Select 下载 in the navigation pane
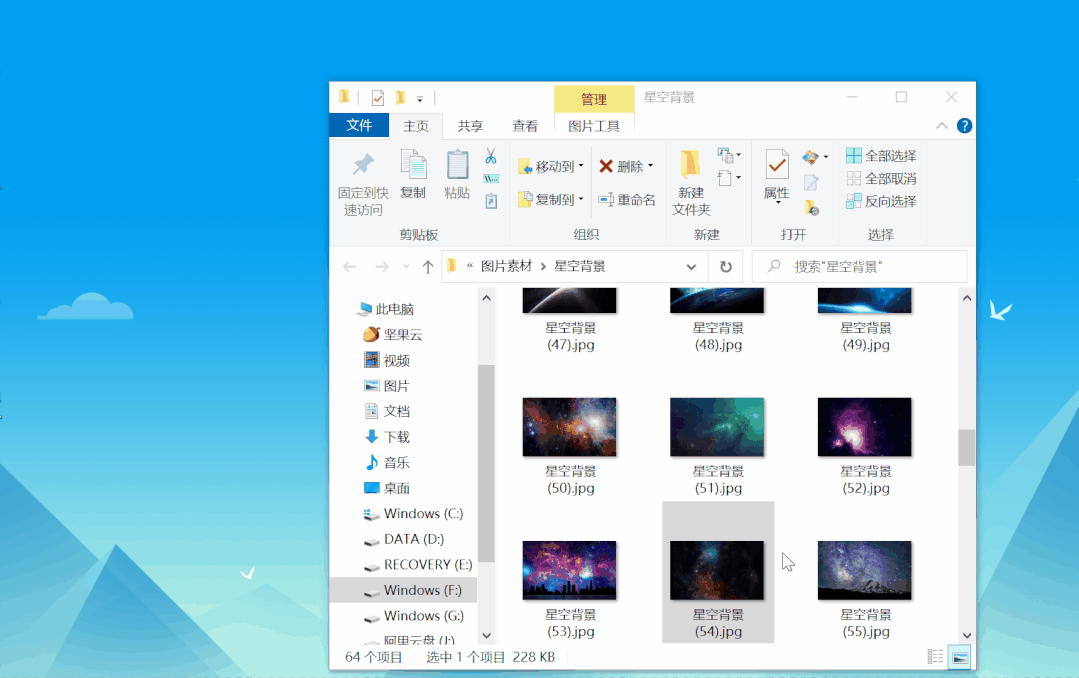 coord(387,436)
